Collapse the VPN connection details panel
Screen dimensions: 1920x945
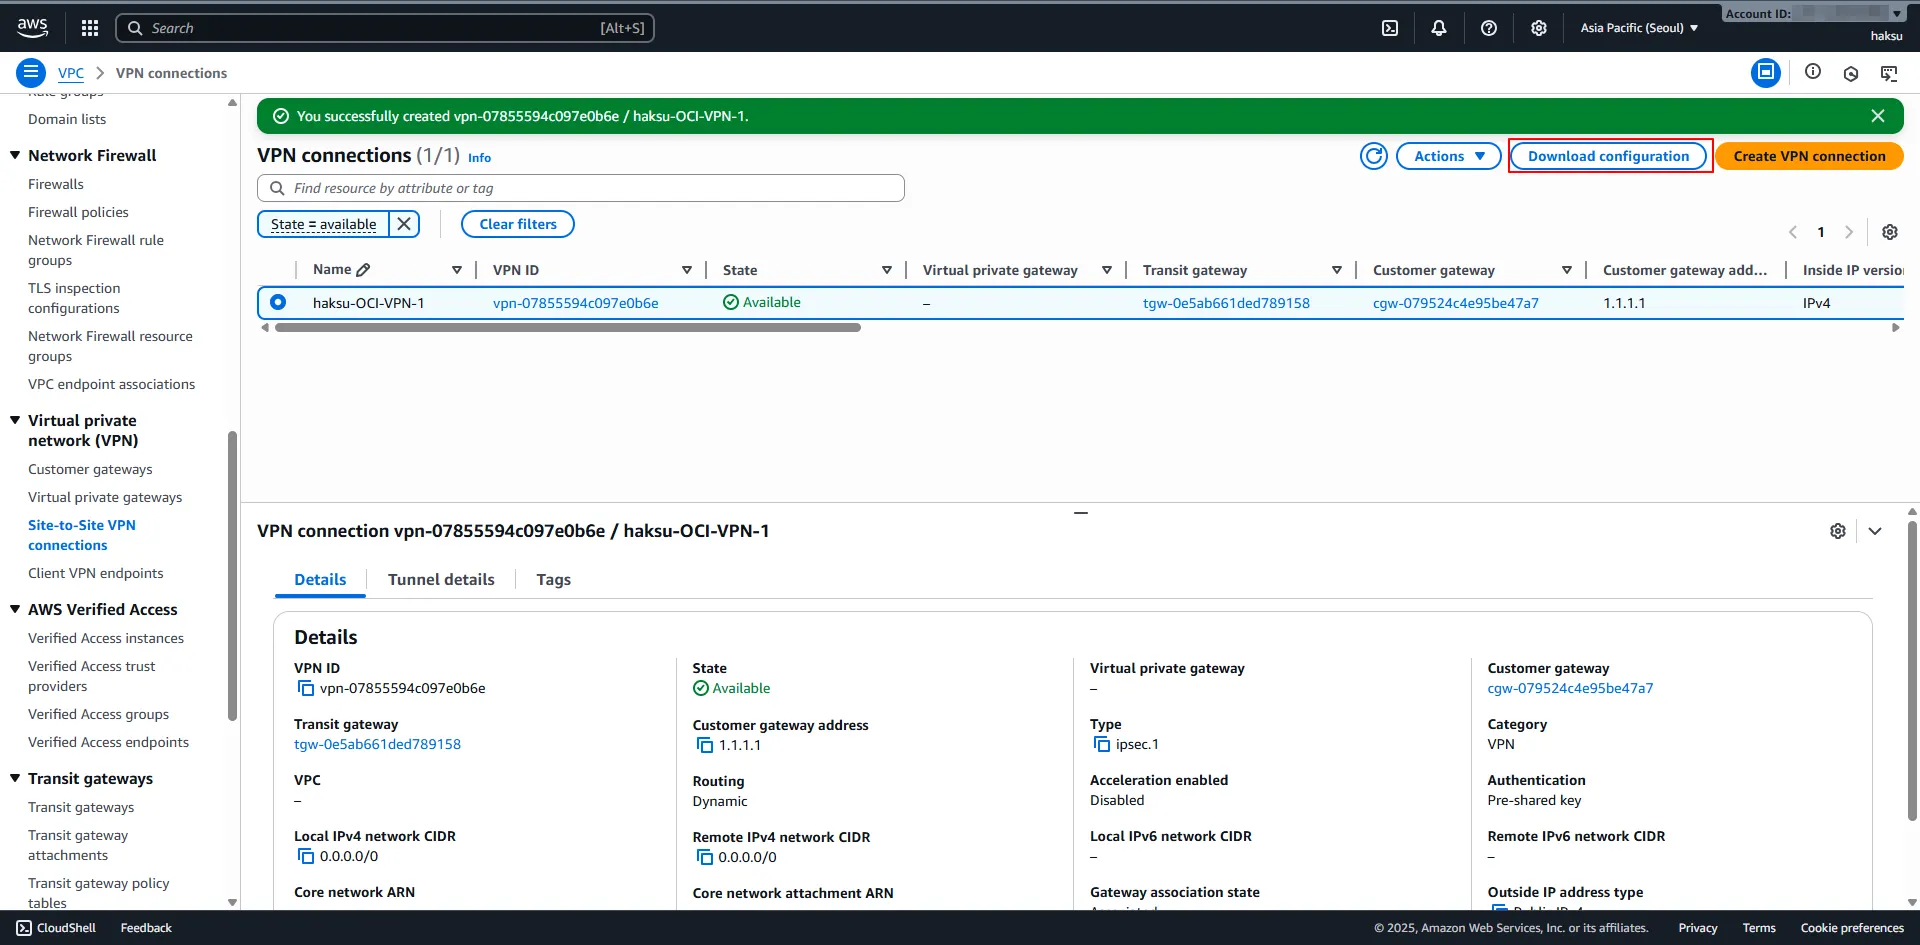(1875, 531)
